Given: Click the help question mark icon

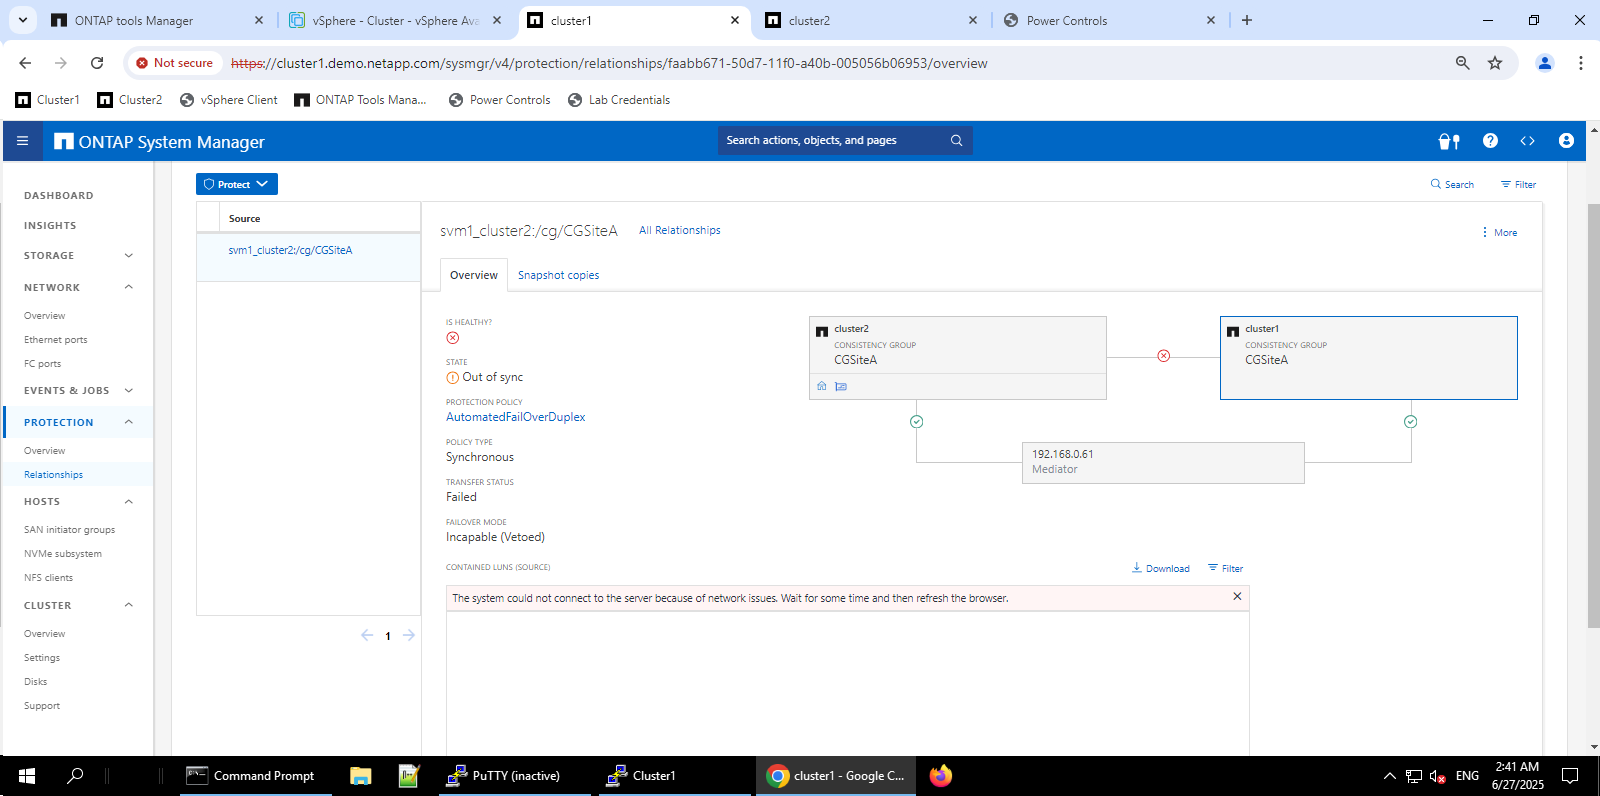Looking at the screenshot, I should point(1490,141).
